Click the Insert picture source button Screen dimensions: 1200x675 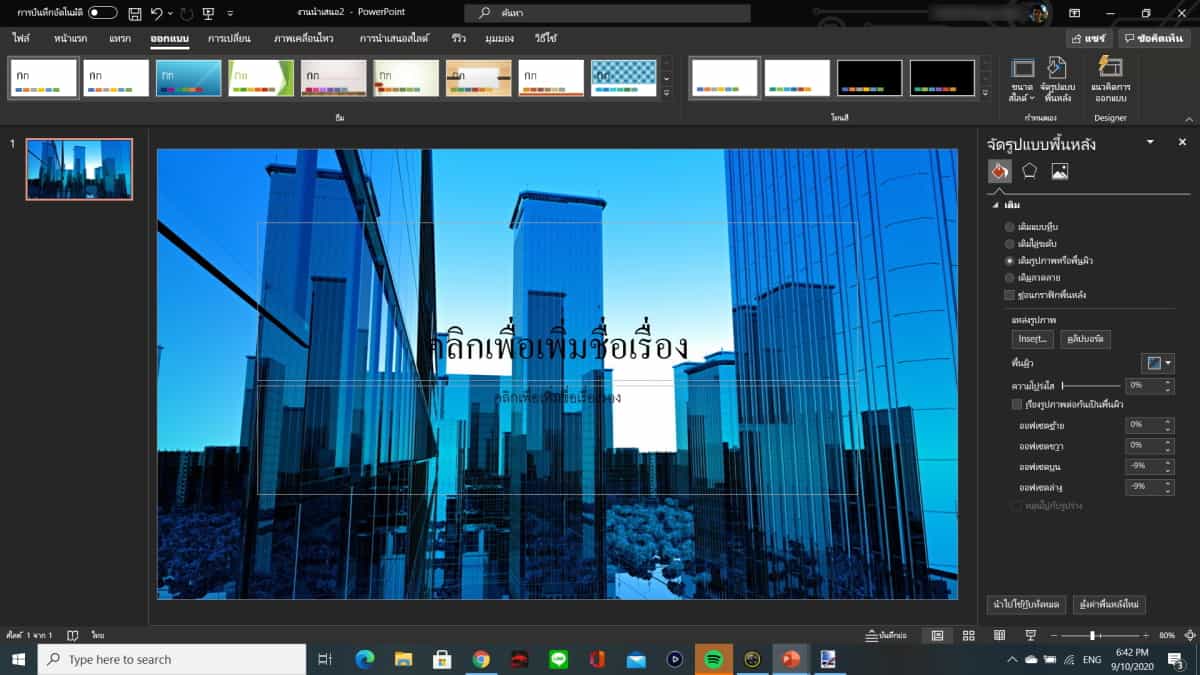pos(1032,339)
